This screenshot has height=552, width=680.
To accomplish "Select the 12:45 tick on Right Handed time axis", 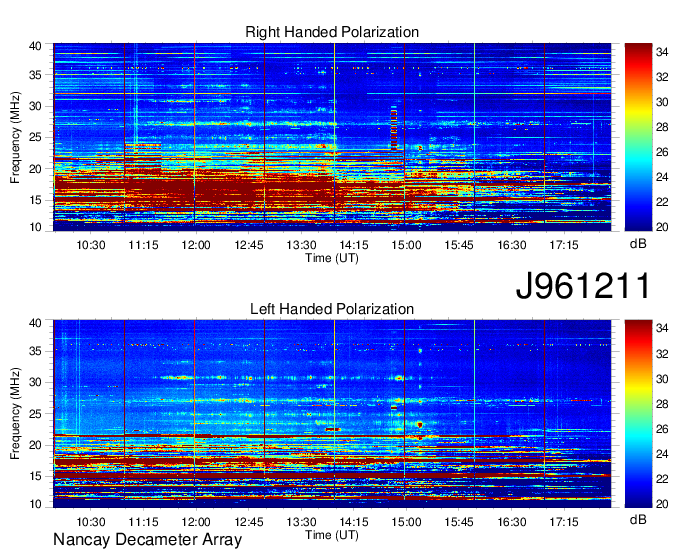I will pos(249,245).
